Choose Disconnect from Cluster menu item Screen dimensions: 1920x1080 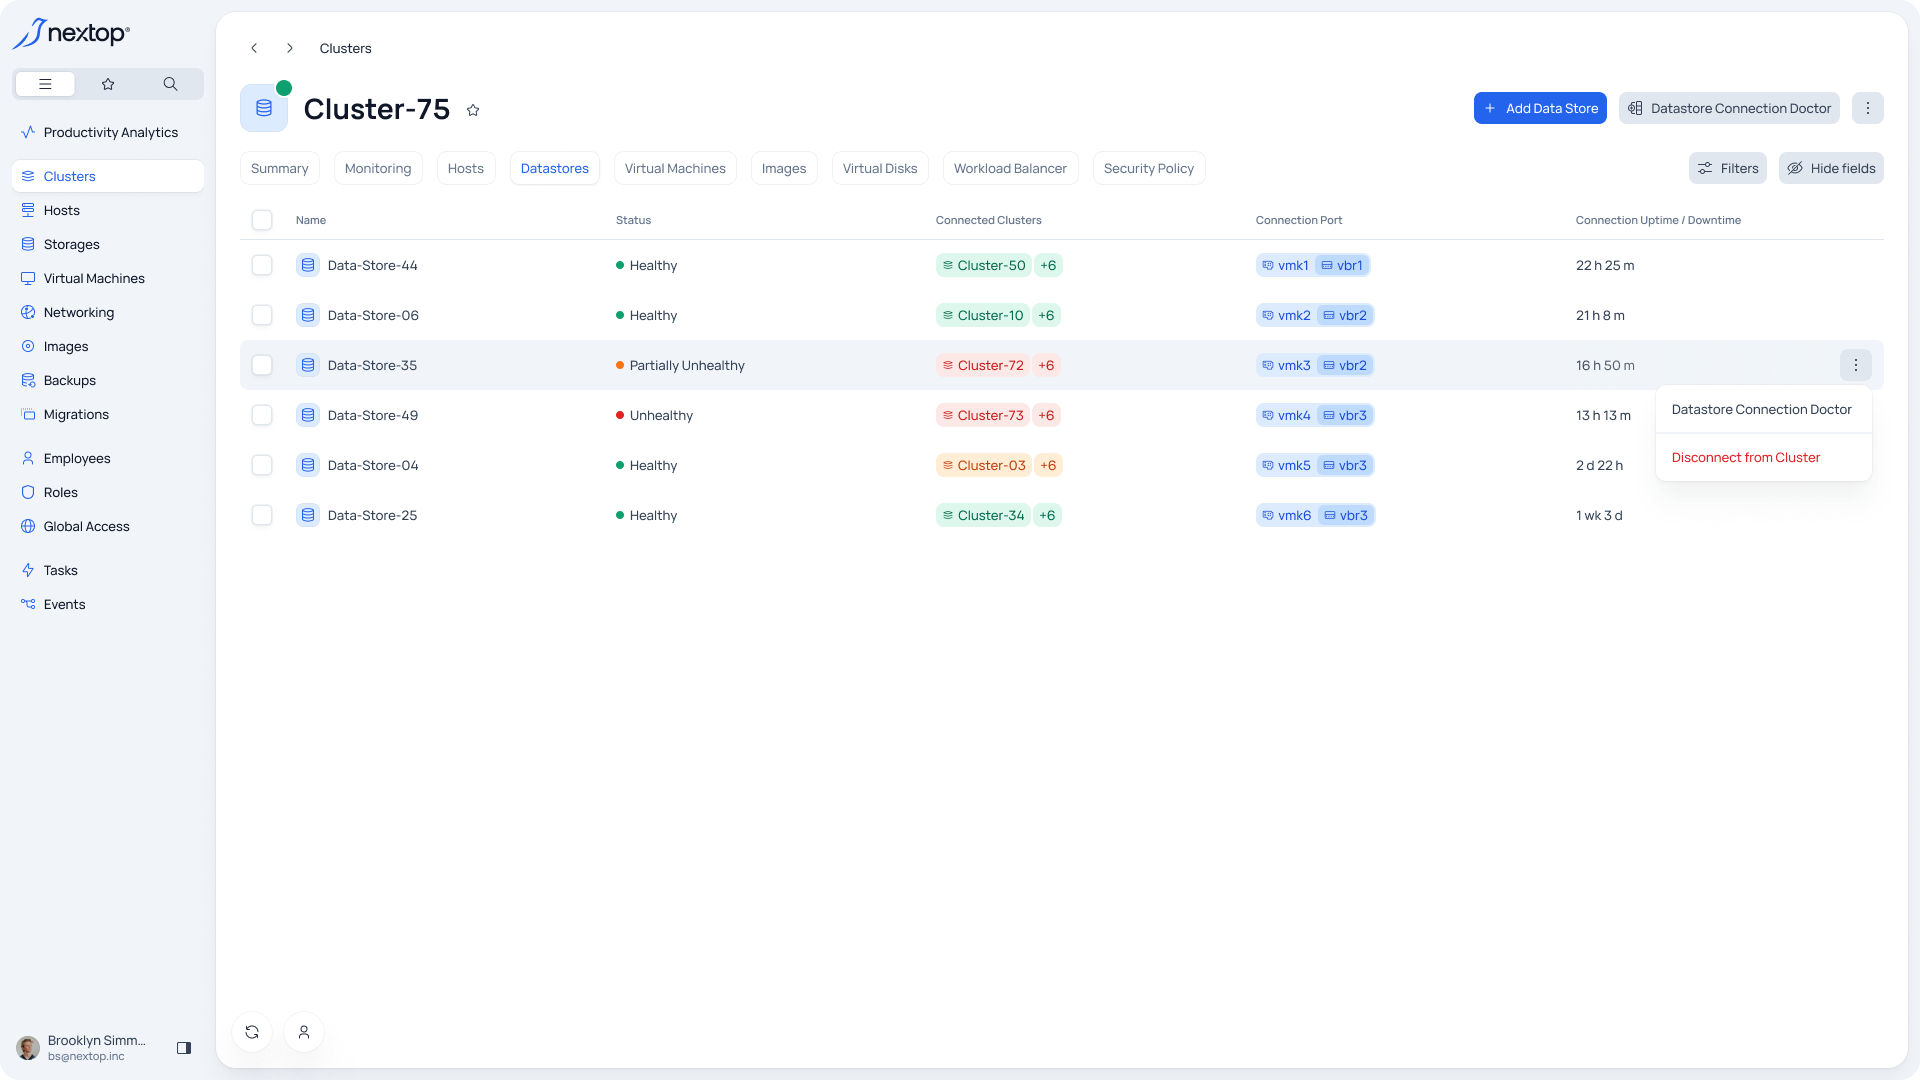pyautogui.click(x=1763, y=457)
